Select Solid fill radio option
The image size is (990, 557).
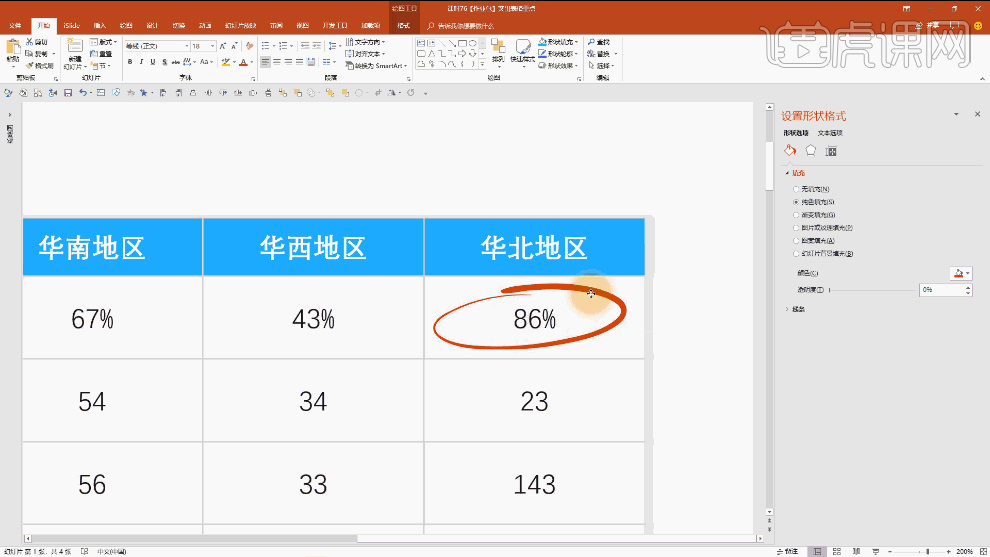[x=796, y=202]
